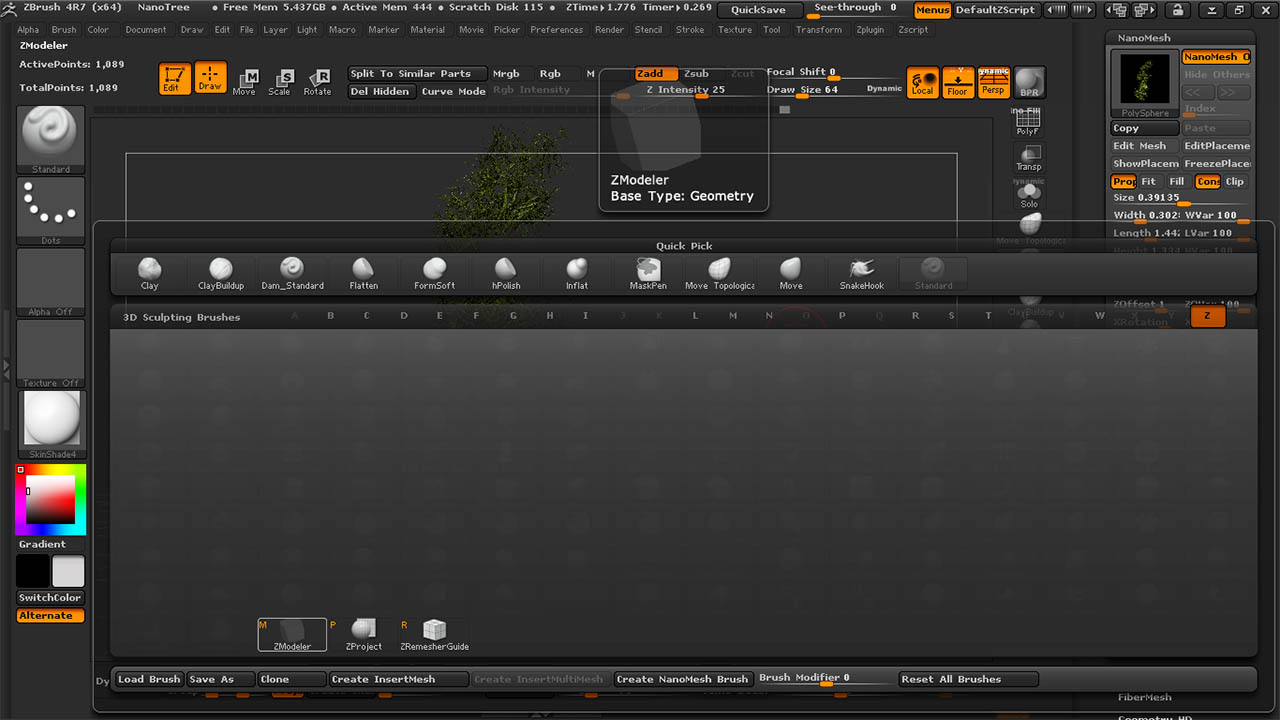Select the Flatten brush
Image resolution: width=1280 pixels, height=720 pixels.
coord(364,273)
